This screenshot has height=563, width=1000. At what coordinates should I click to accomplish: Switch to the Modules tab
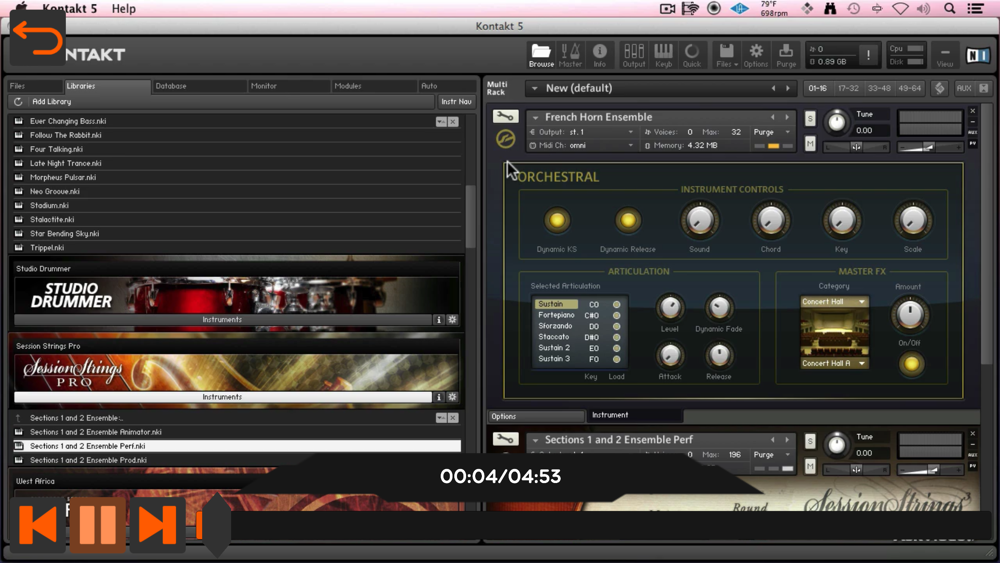[374, 86]
